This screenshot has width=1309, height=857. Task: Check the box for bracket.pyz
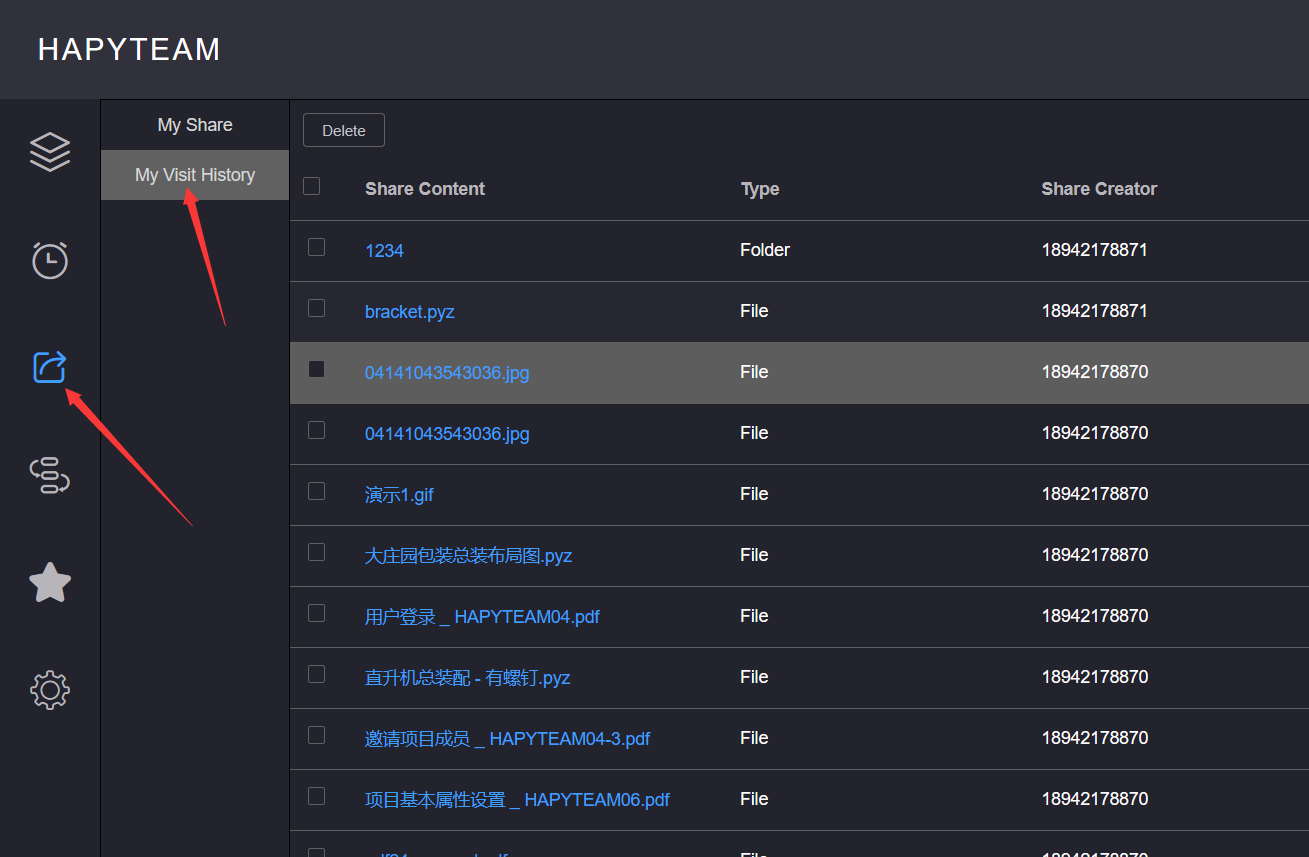click(x=317, y=308)
